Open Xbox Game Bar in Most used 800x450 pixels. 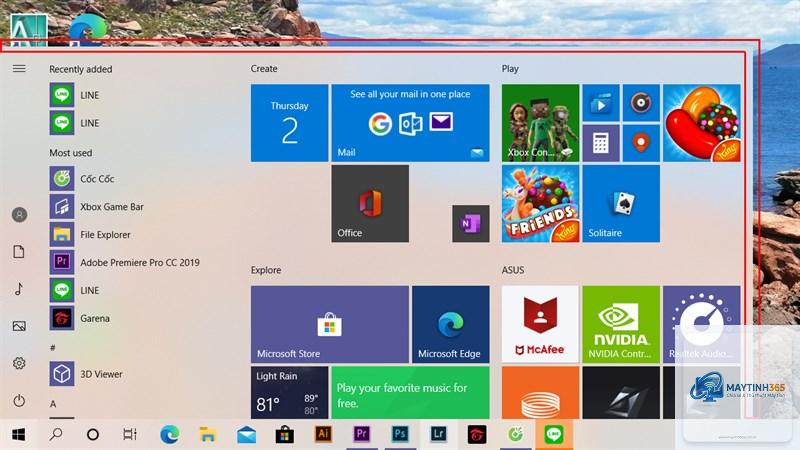138,207
